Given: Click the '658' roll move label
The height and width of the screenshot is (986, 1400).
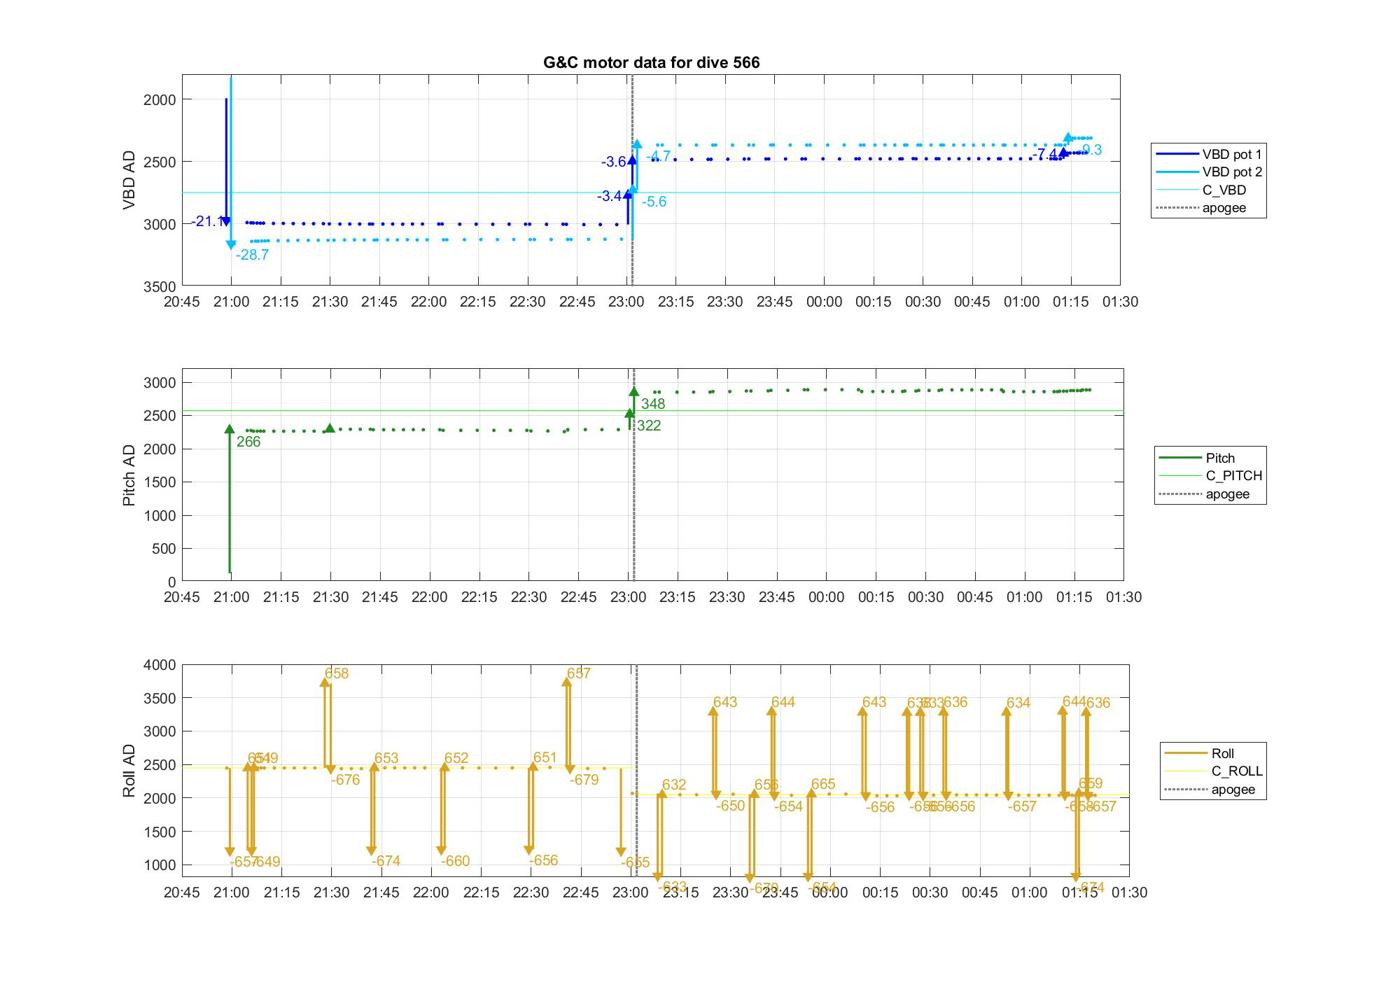Looking at the screenshot, I should pyautogui.click(x=337, y=673).
